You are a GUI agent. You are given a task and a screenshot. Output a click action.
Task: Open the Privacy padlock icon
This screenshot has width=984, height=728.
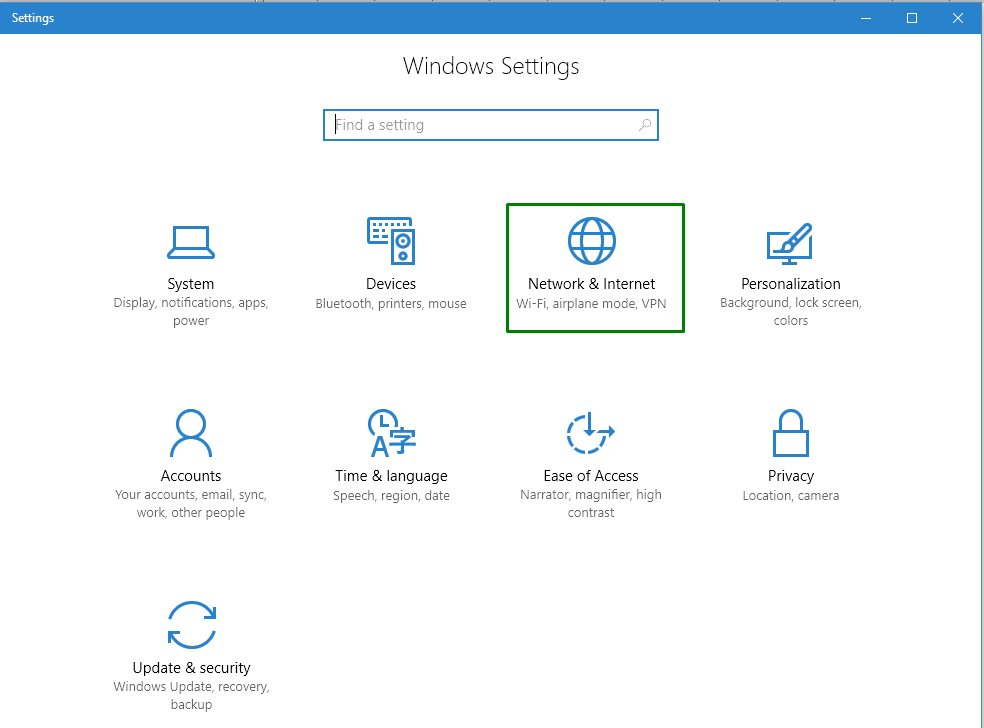pyautogui.click(x=791, y=433)
